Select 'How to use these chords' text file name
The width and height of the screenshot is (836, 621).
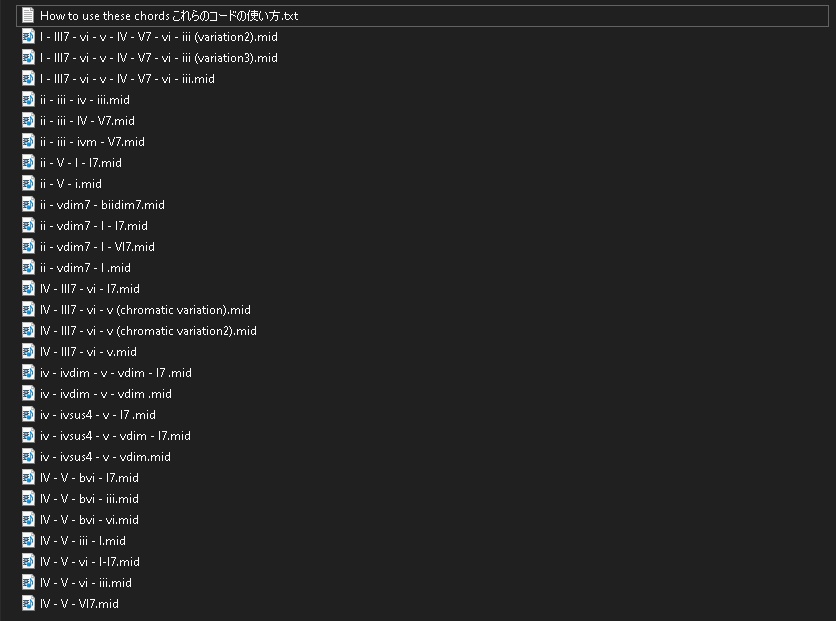tap(168, 16)
